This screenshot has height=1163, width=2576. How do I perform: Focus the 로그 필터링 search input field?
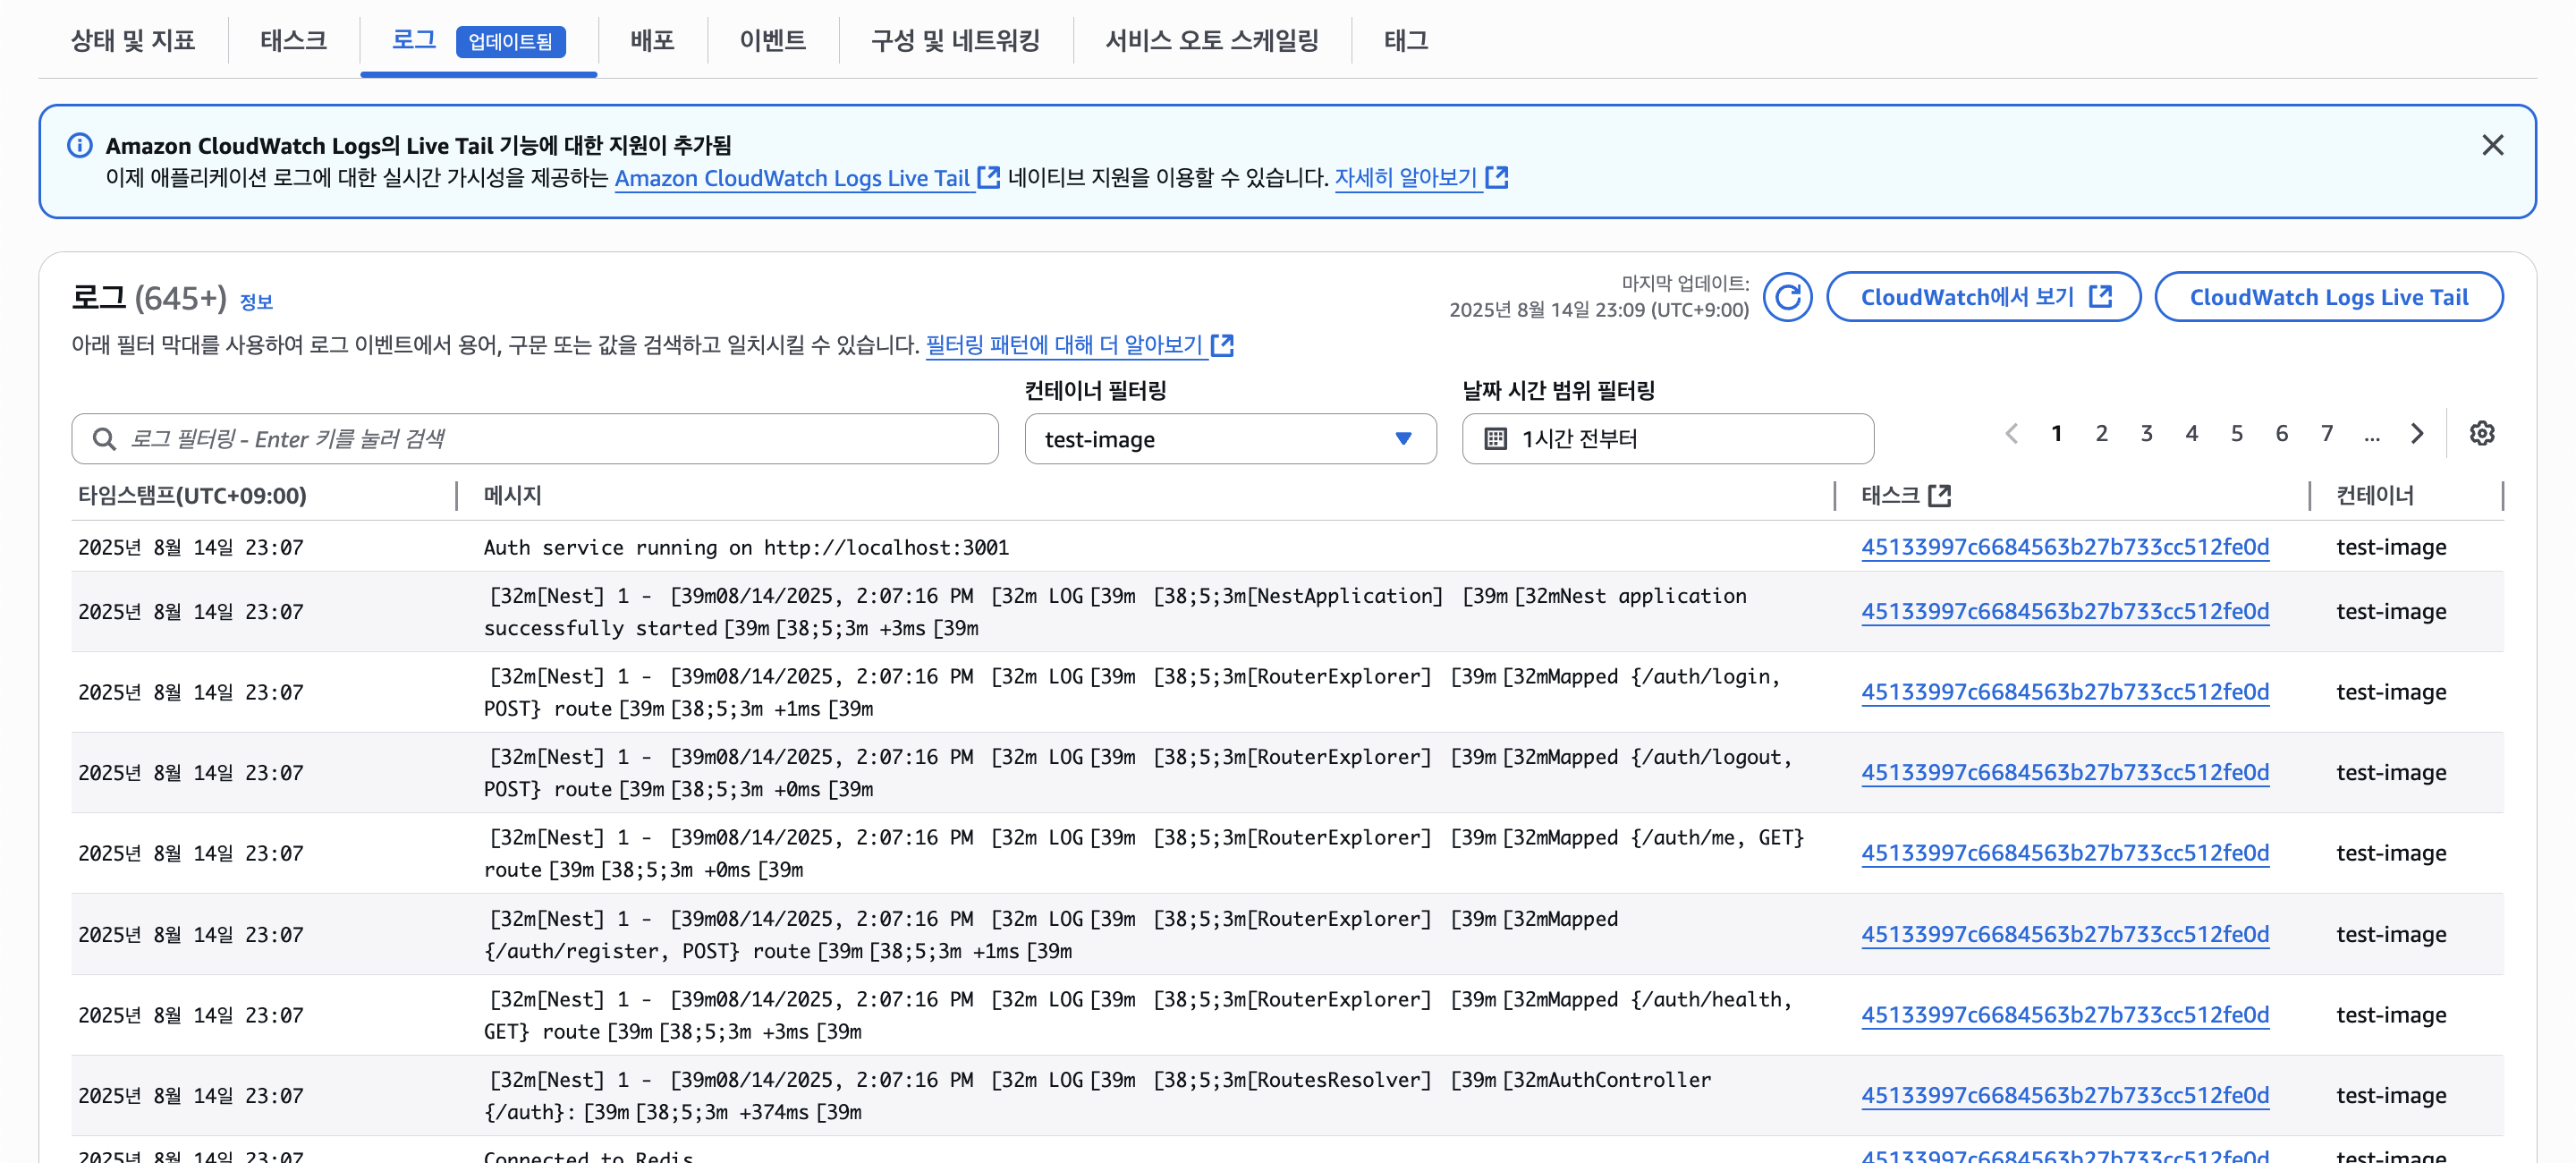click(560, 439)
